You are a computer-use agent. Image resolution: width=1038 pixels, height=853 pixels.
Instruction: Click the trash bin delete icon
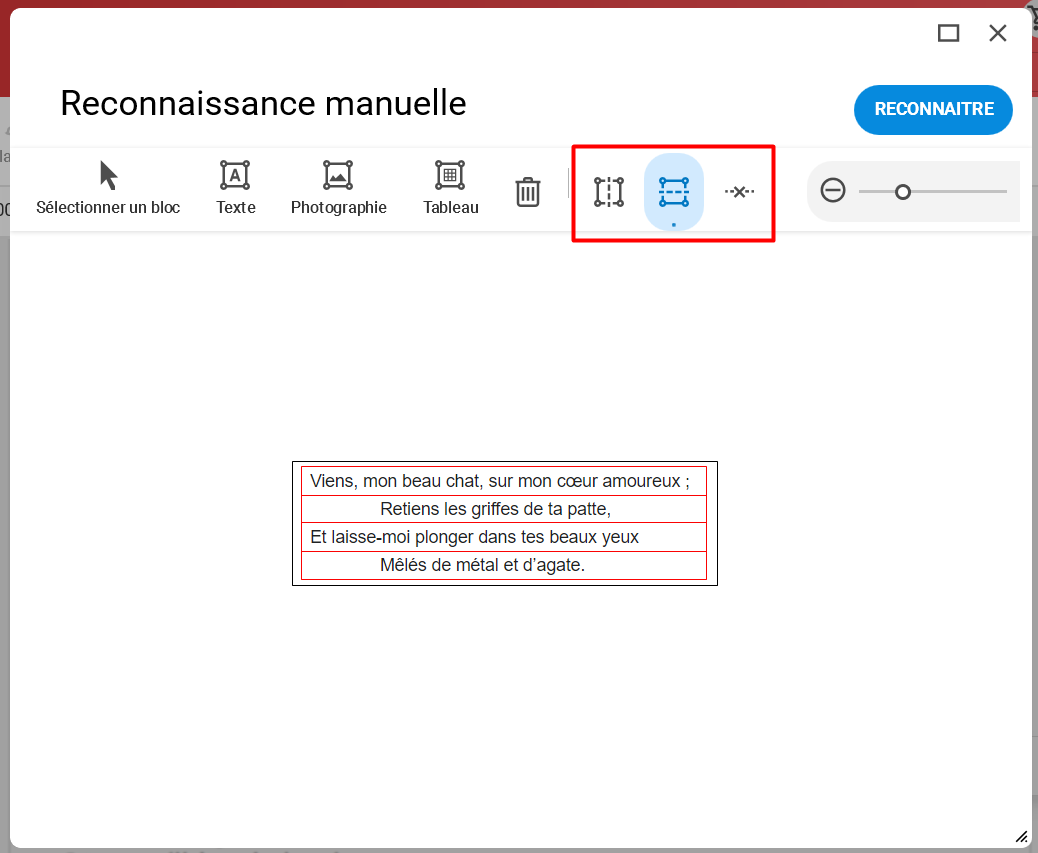click(x=528, y=192)
